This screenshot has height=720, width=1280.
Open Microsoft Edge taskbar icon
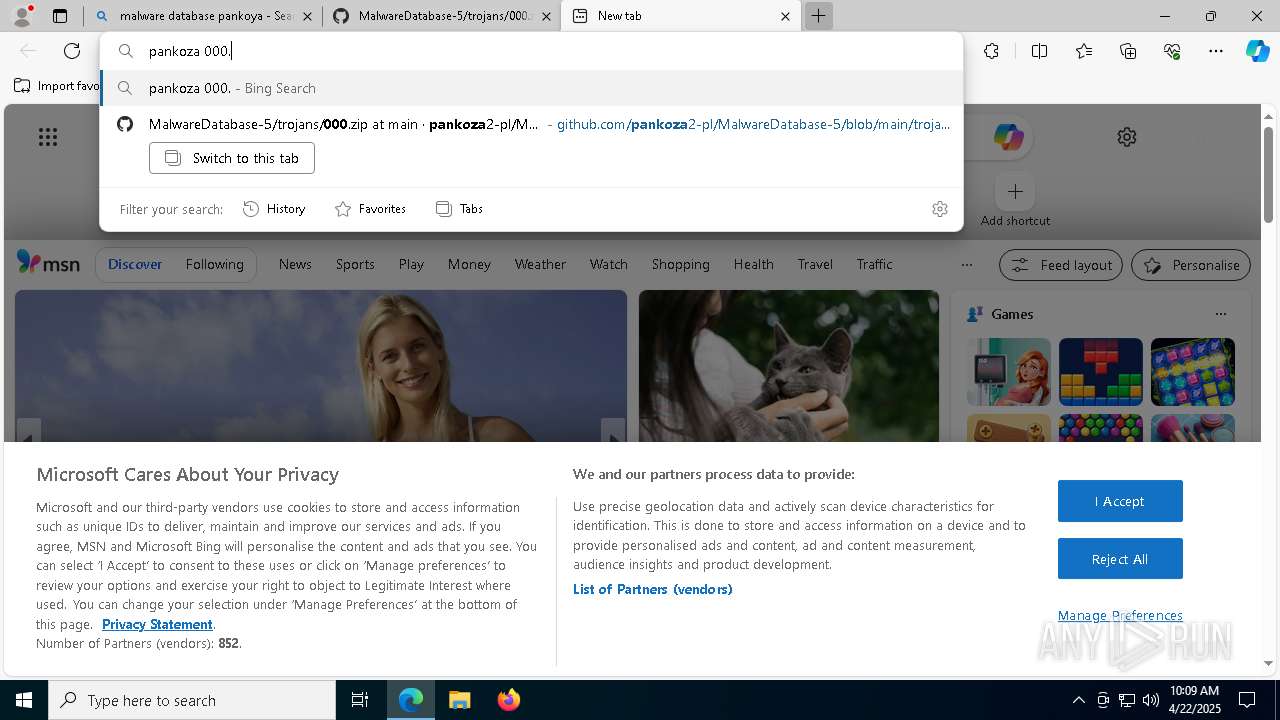[411, 700]
